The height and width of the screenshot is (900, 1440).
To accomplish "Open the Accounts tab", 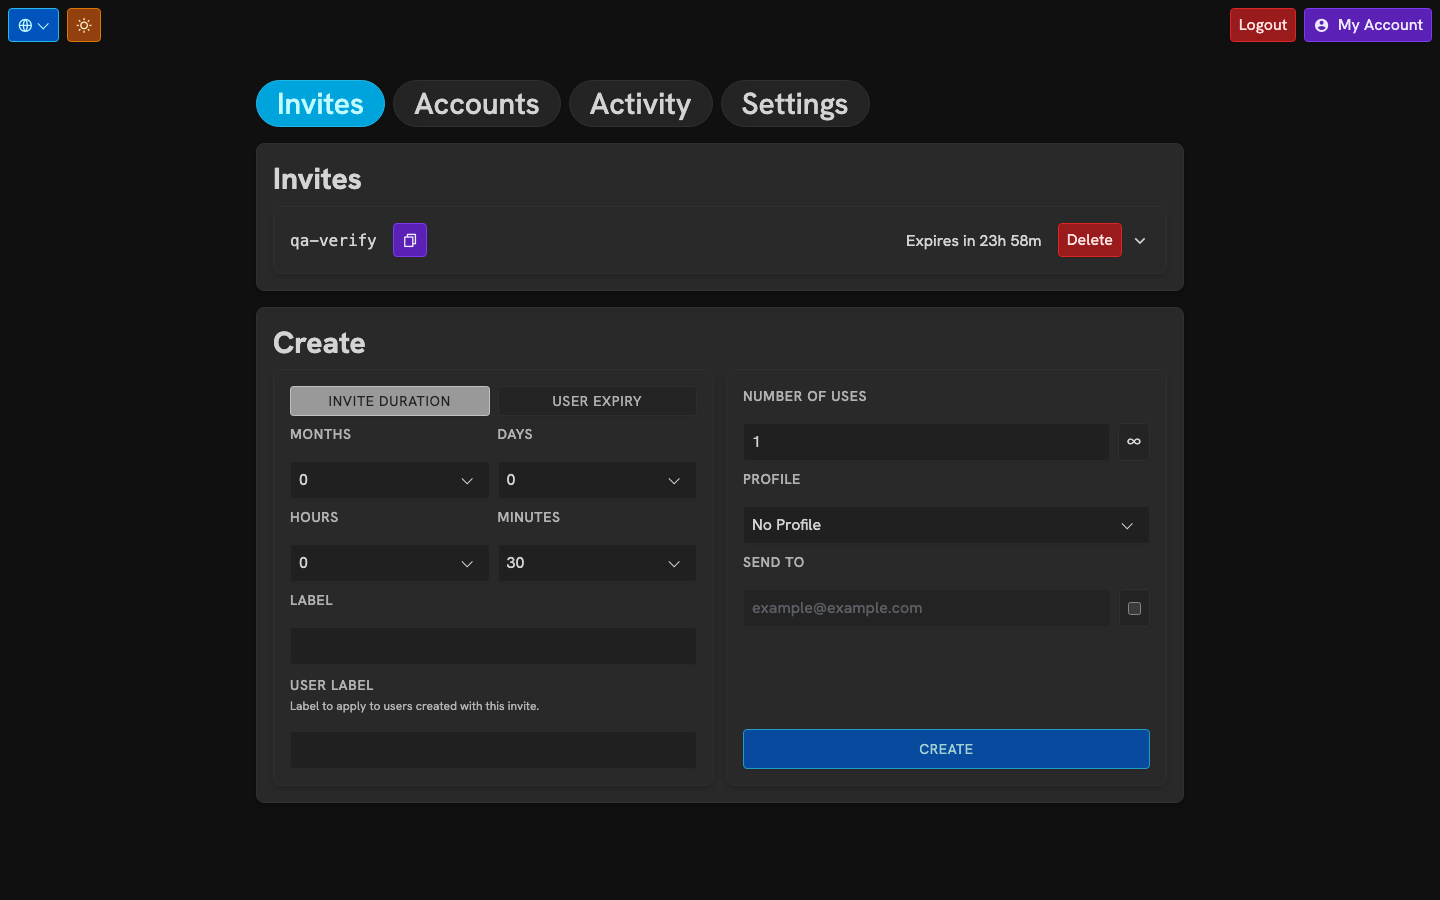I will click(x=477, y=104).
